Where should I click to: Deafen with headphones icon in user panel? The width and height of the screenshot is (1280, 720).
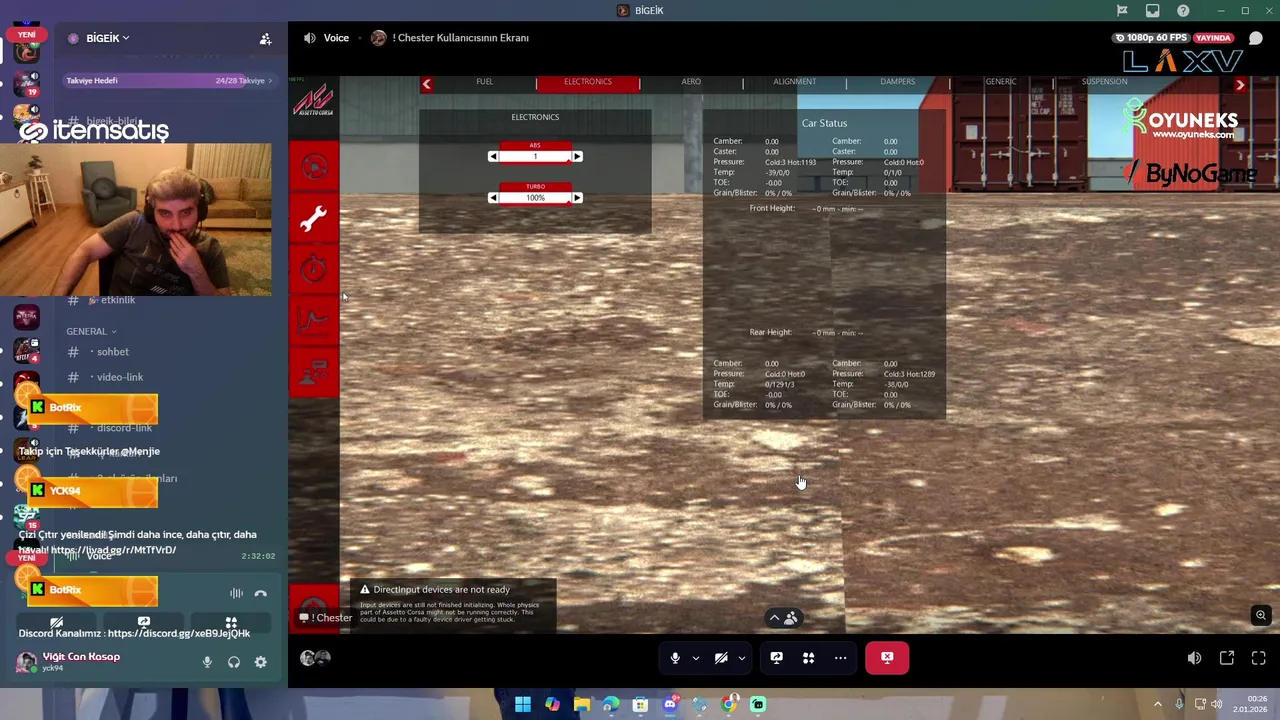click(x=234, y=662)
